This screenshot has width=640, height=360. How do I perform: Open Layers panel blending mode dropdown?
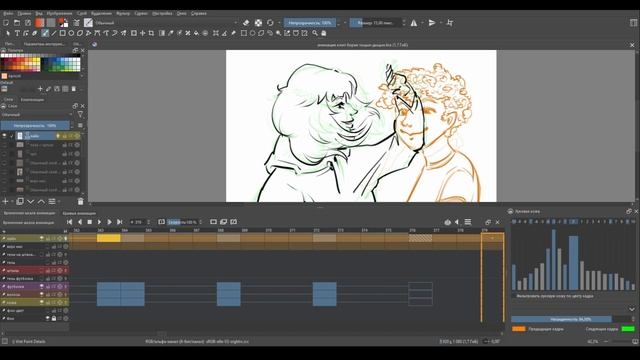pyautogui.click(x=37, y=115)
